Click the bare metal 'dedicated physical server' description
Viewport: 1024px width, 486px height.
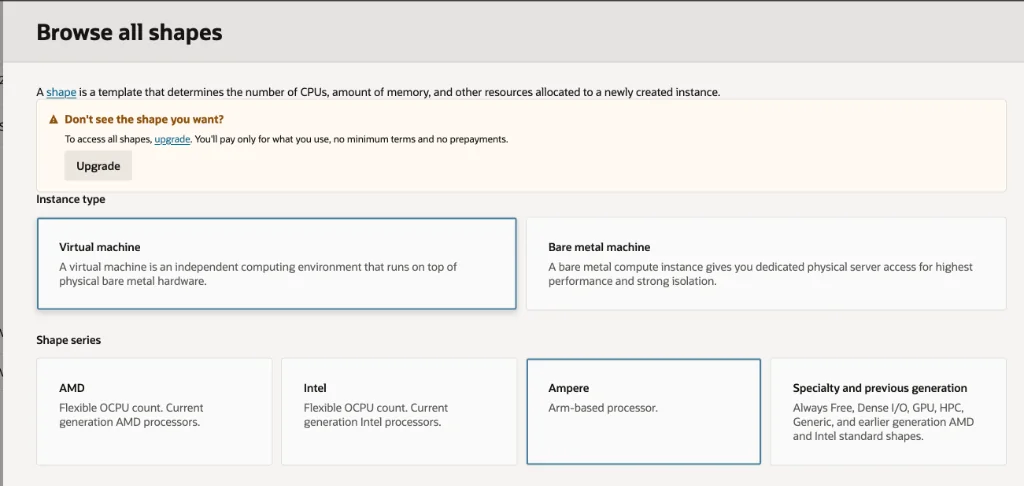point(760,274)
